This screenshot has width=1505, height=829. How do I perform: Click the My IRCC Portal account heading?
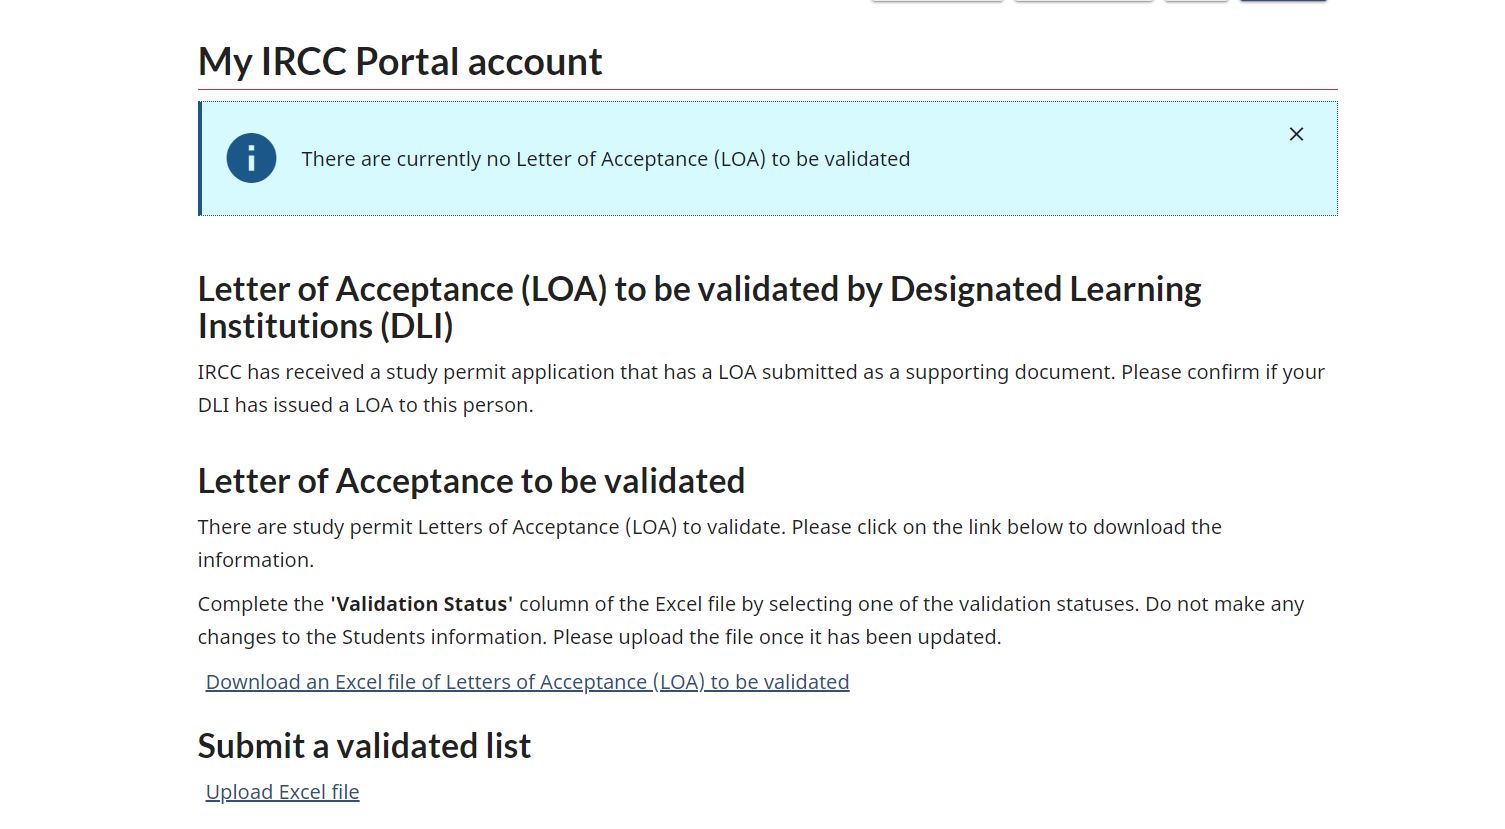coord(400,62)
